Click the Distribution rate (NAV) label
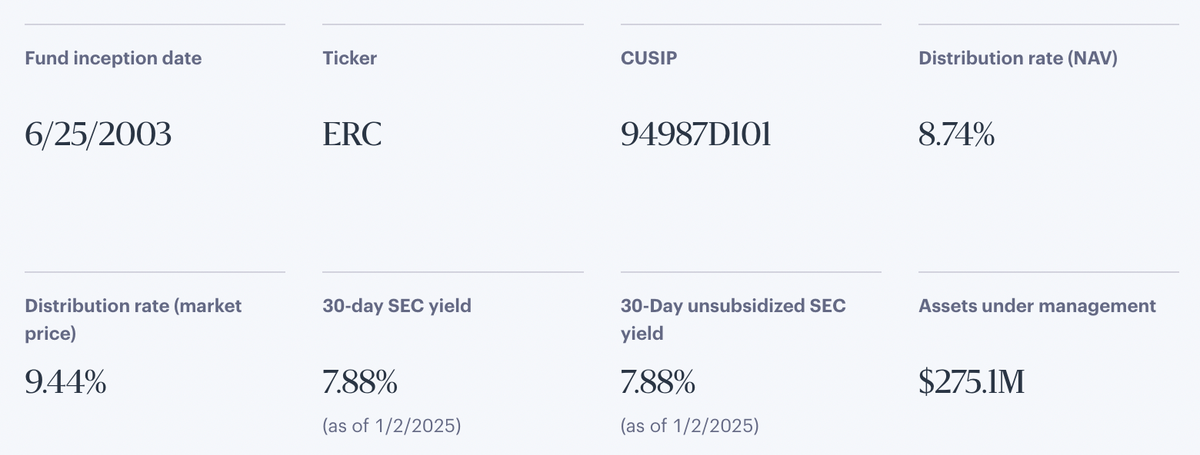The width and height of the screenshot is (1200, 455). 1018,58
